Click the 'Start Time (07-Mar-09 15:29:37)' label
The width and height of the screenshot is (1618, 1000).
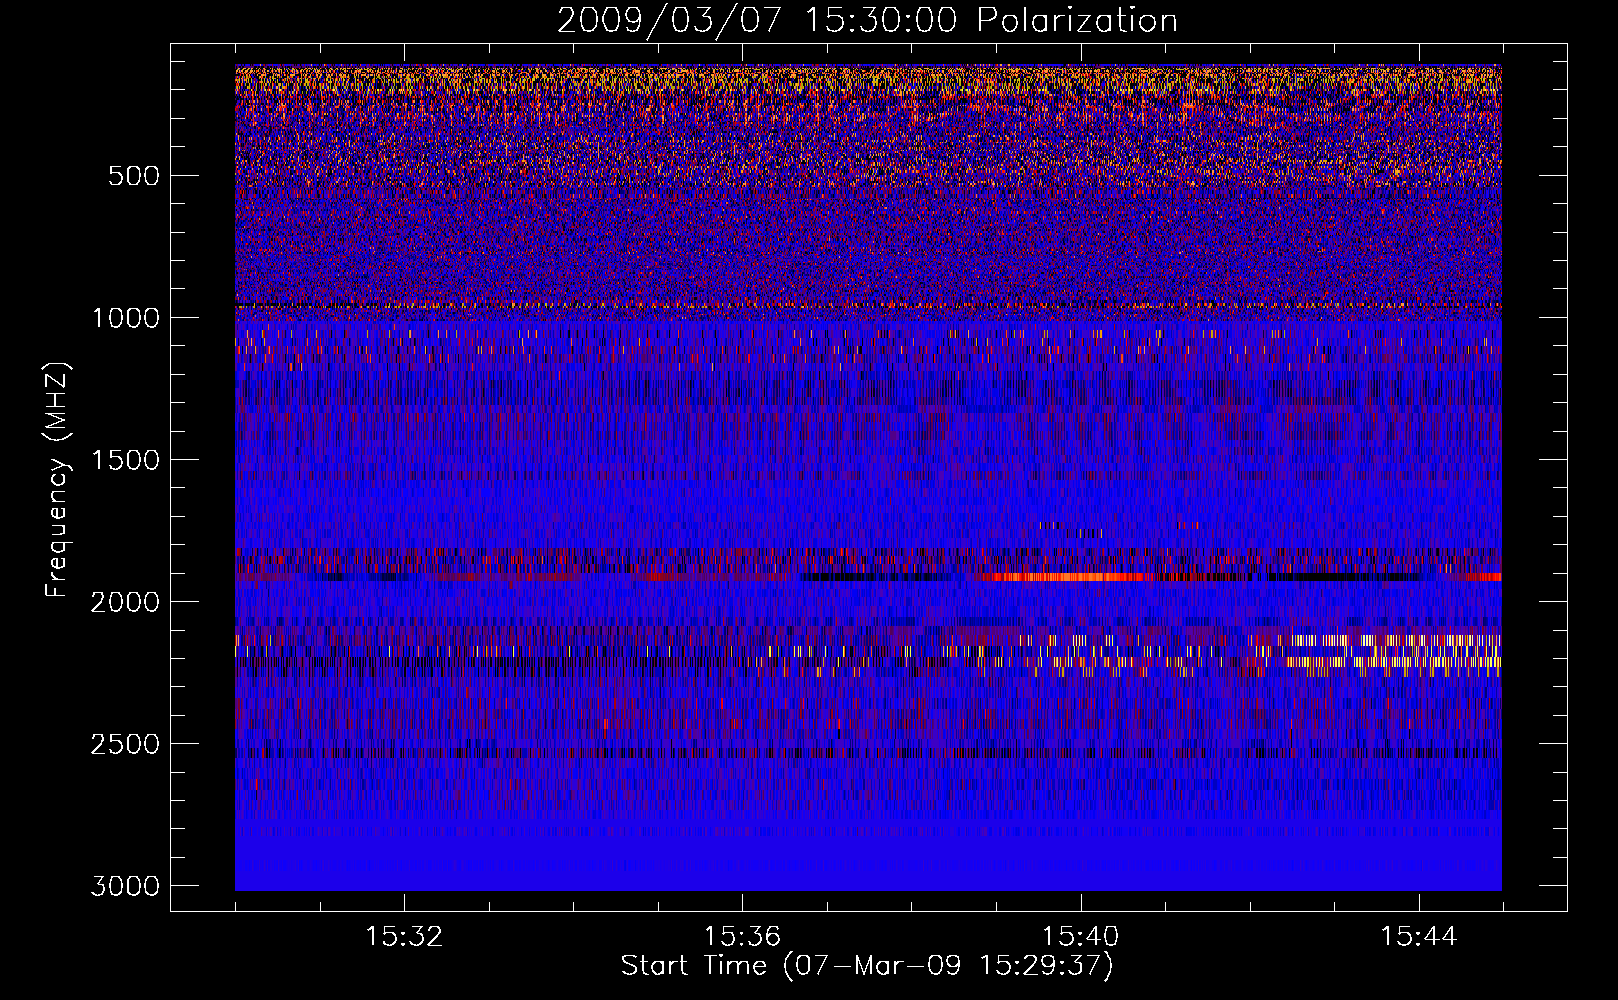click(866, 966)
